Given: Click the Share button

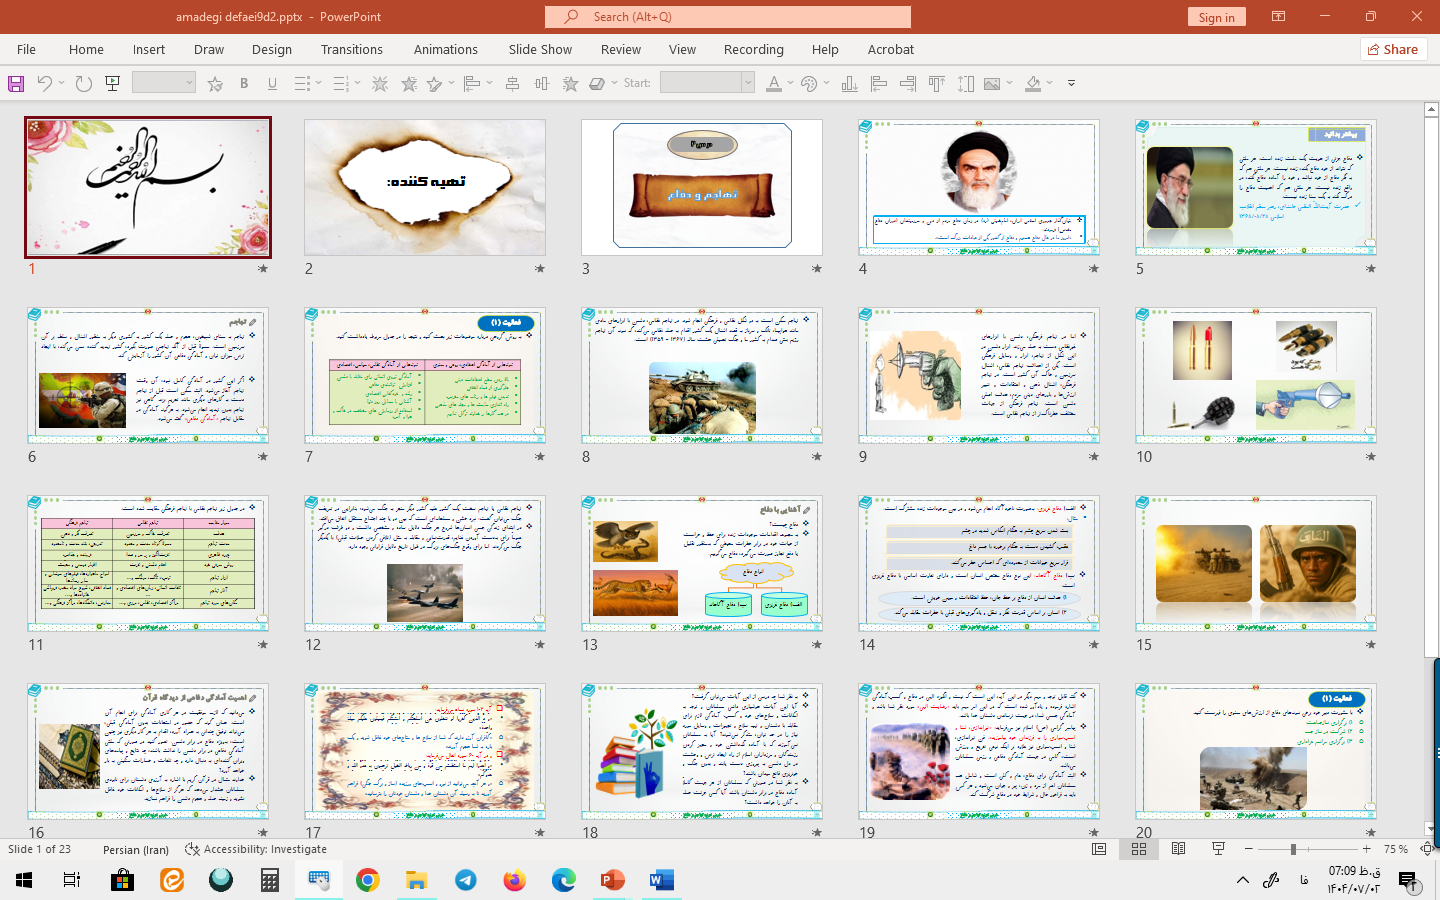Looking at the screenshot, I should click(x=1393, y=49).
